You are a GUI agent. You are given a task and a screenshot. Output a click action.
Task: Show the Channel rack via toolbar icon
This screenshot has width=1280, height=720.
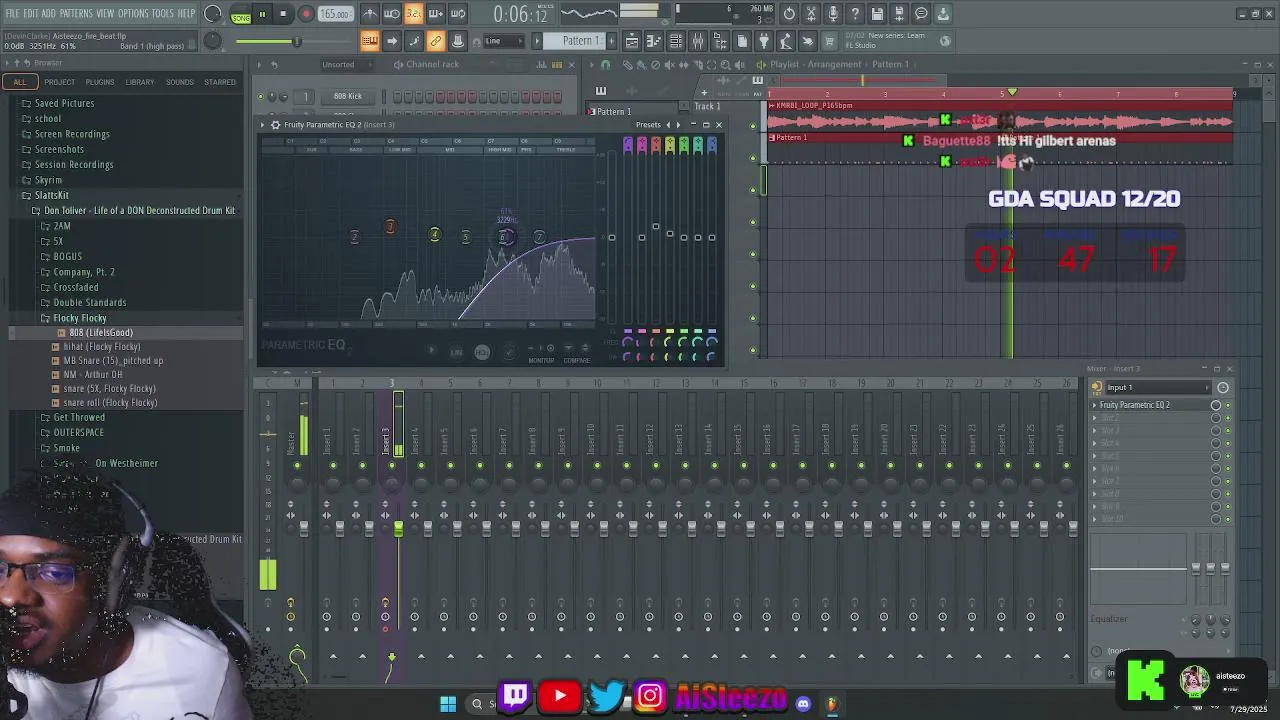[676, 41]
